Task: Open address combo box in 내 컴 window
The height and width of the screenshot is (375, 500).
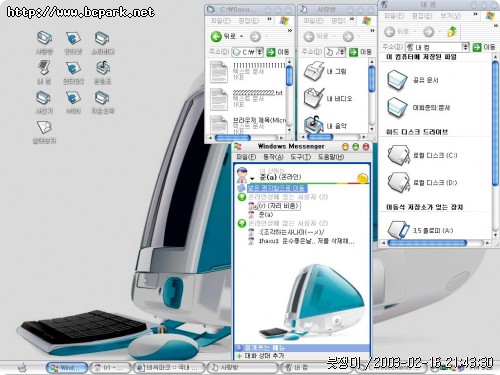Action: 437,47
